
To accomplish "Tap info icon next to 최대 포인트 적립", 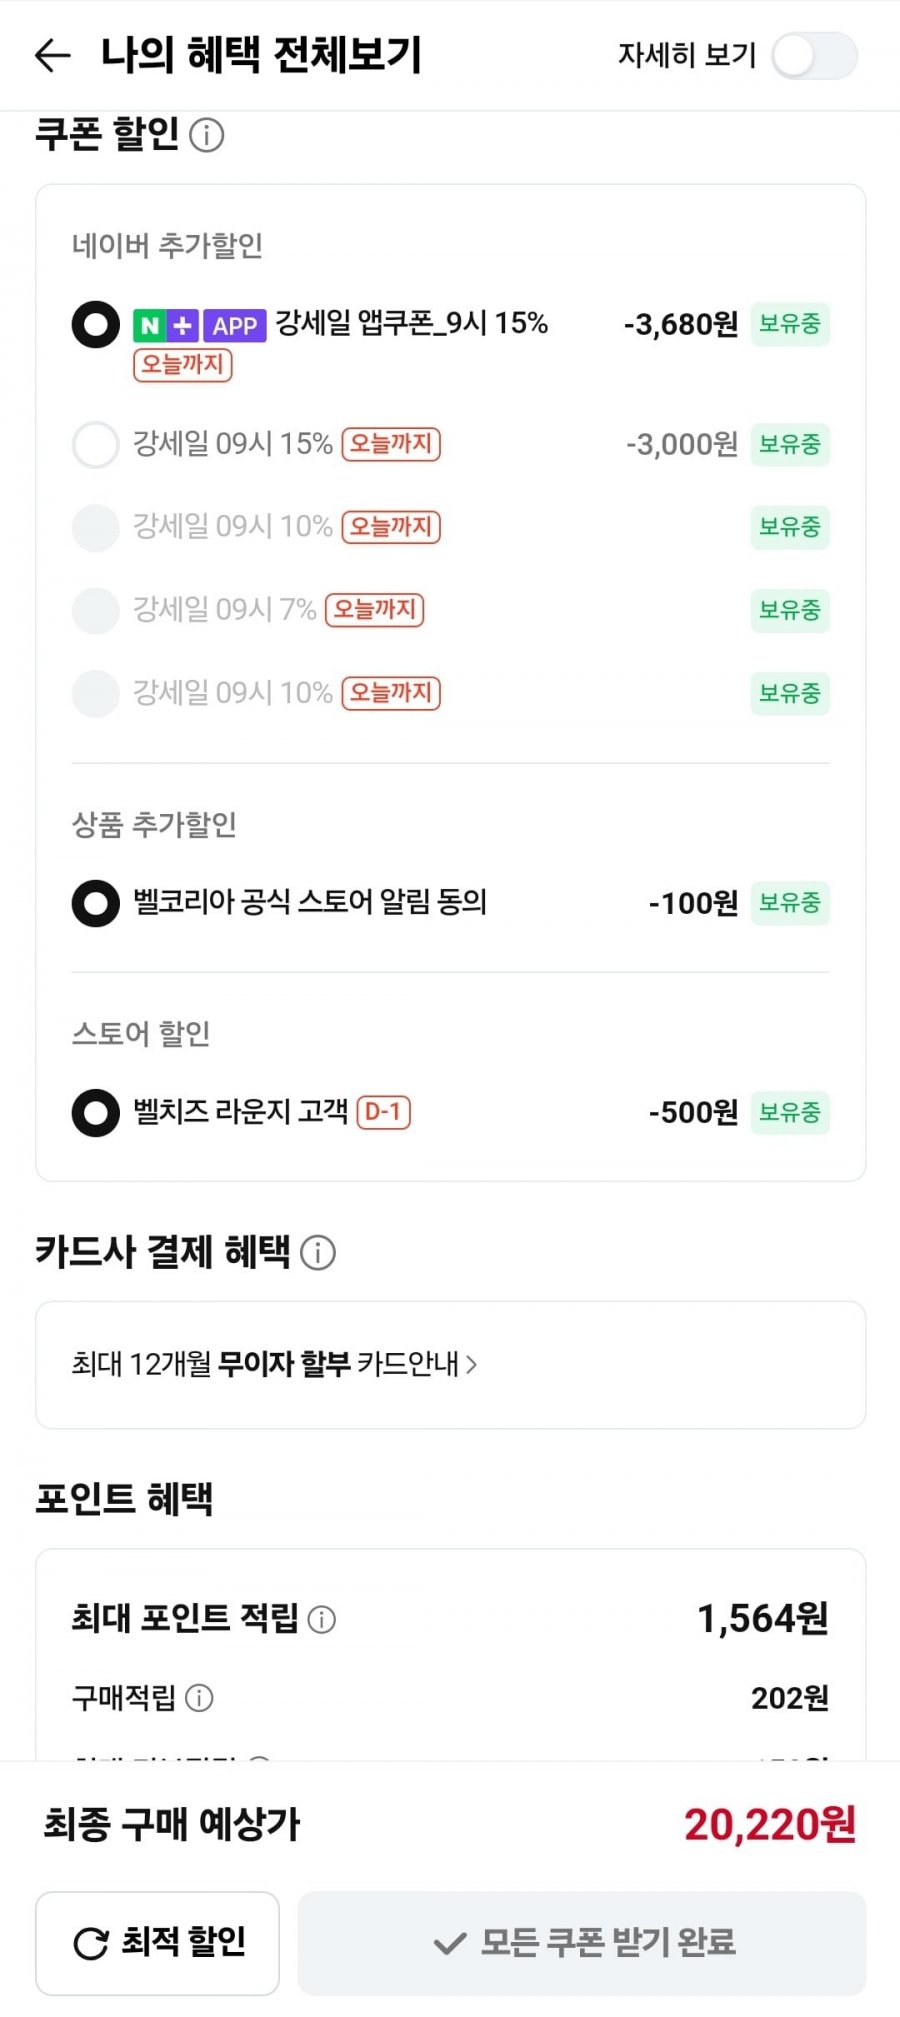I will [x=322, y=1619].
